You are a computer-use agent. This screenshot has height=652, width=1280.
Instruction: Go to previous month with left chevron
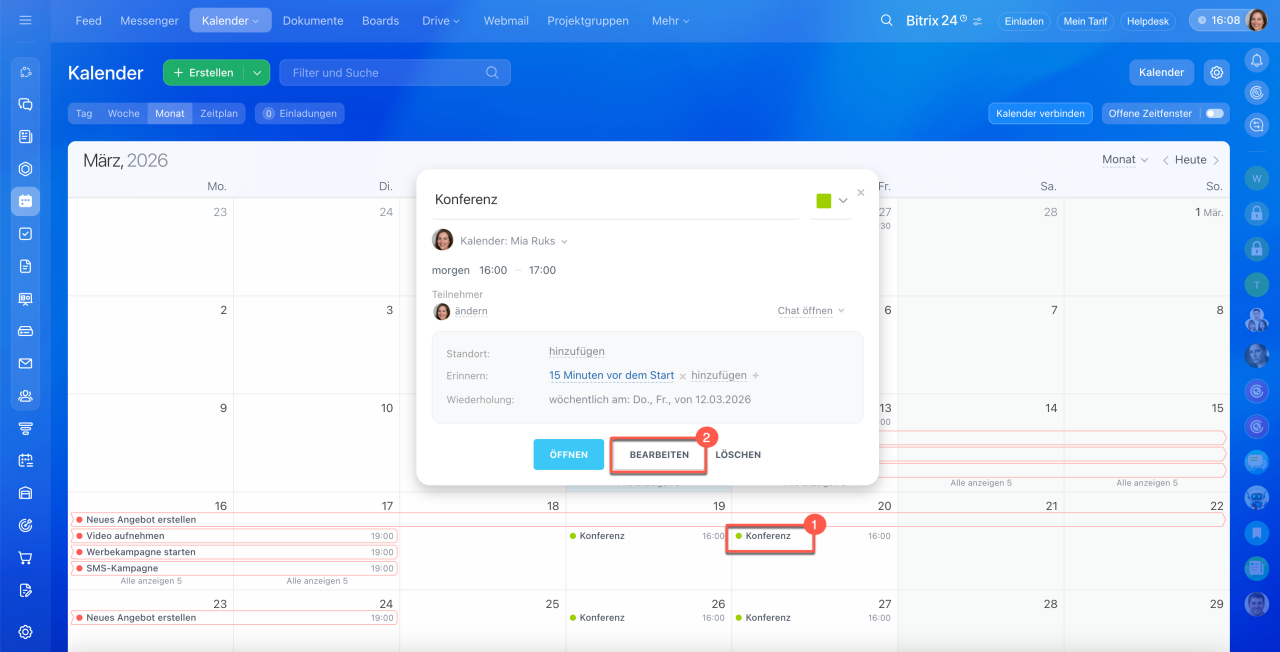tap(1164, 160)
